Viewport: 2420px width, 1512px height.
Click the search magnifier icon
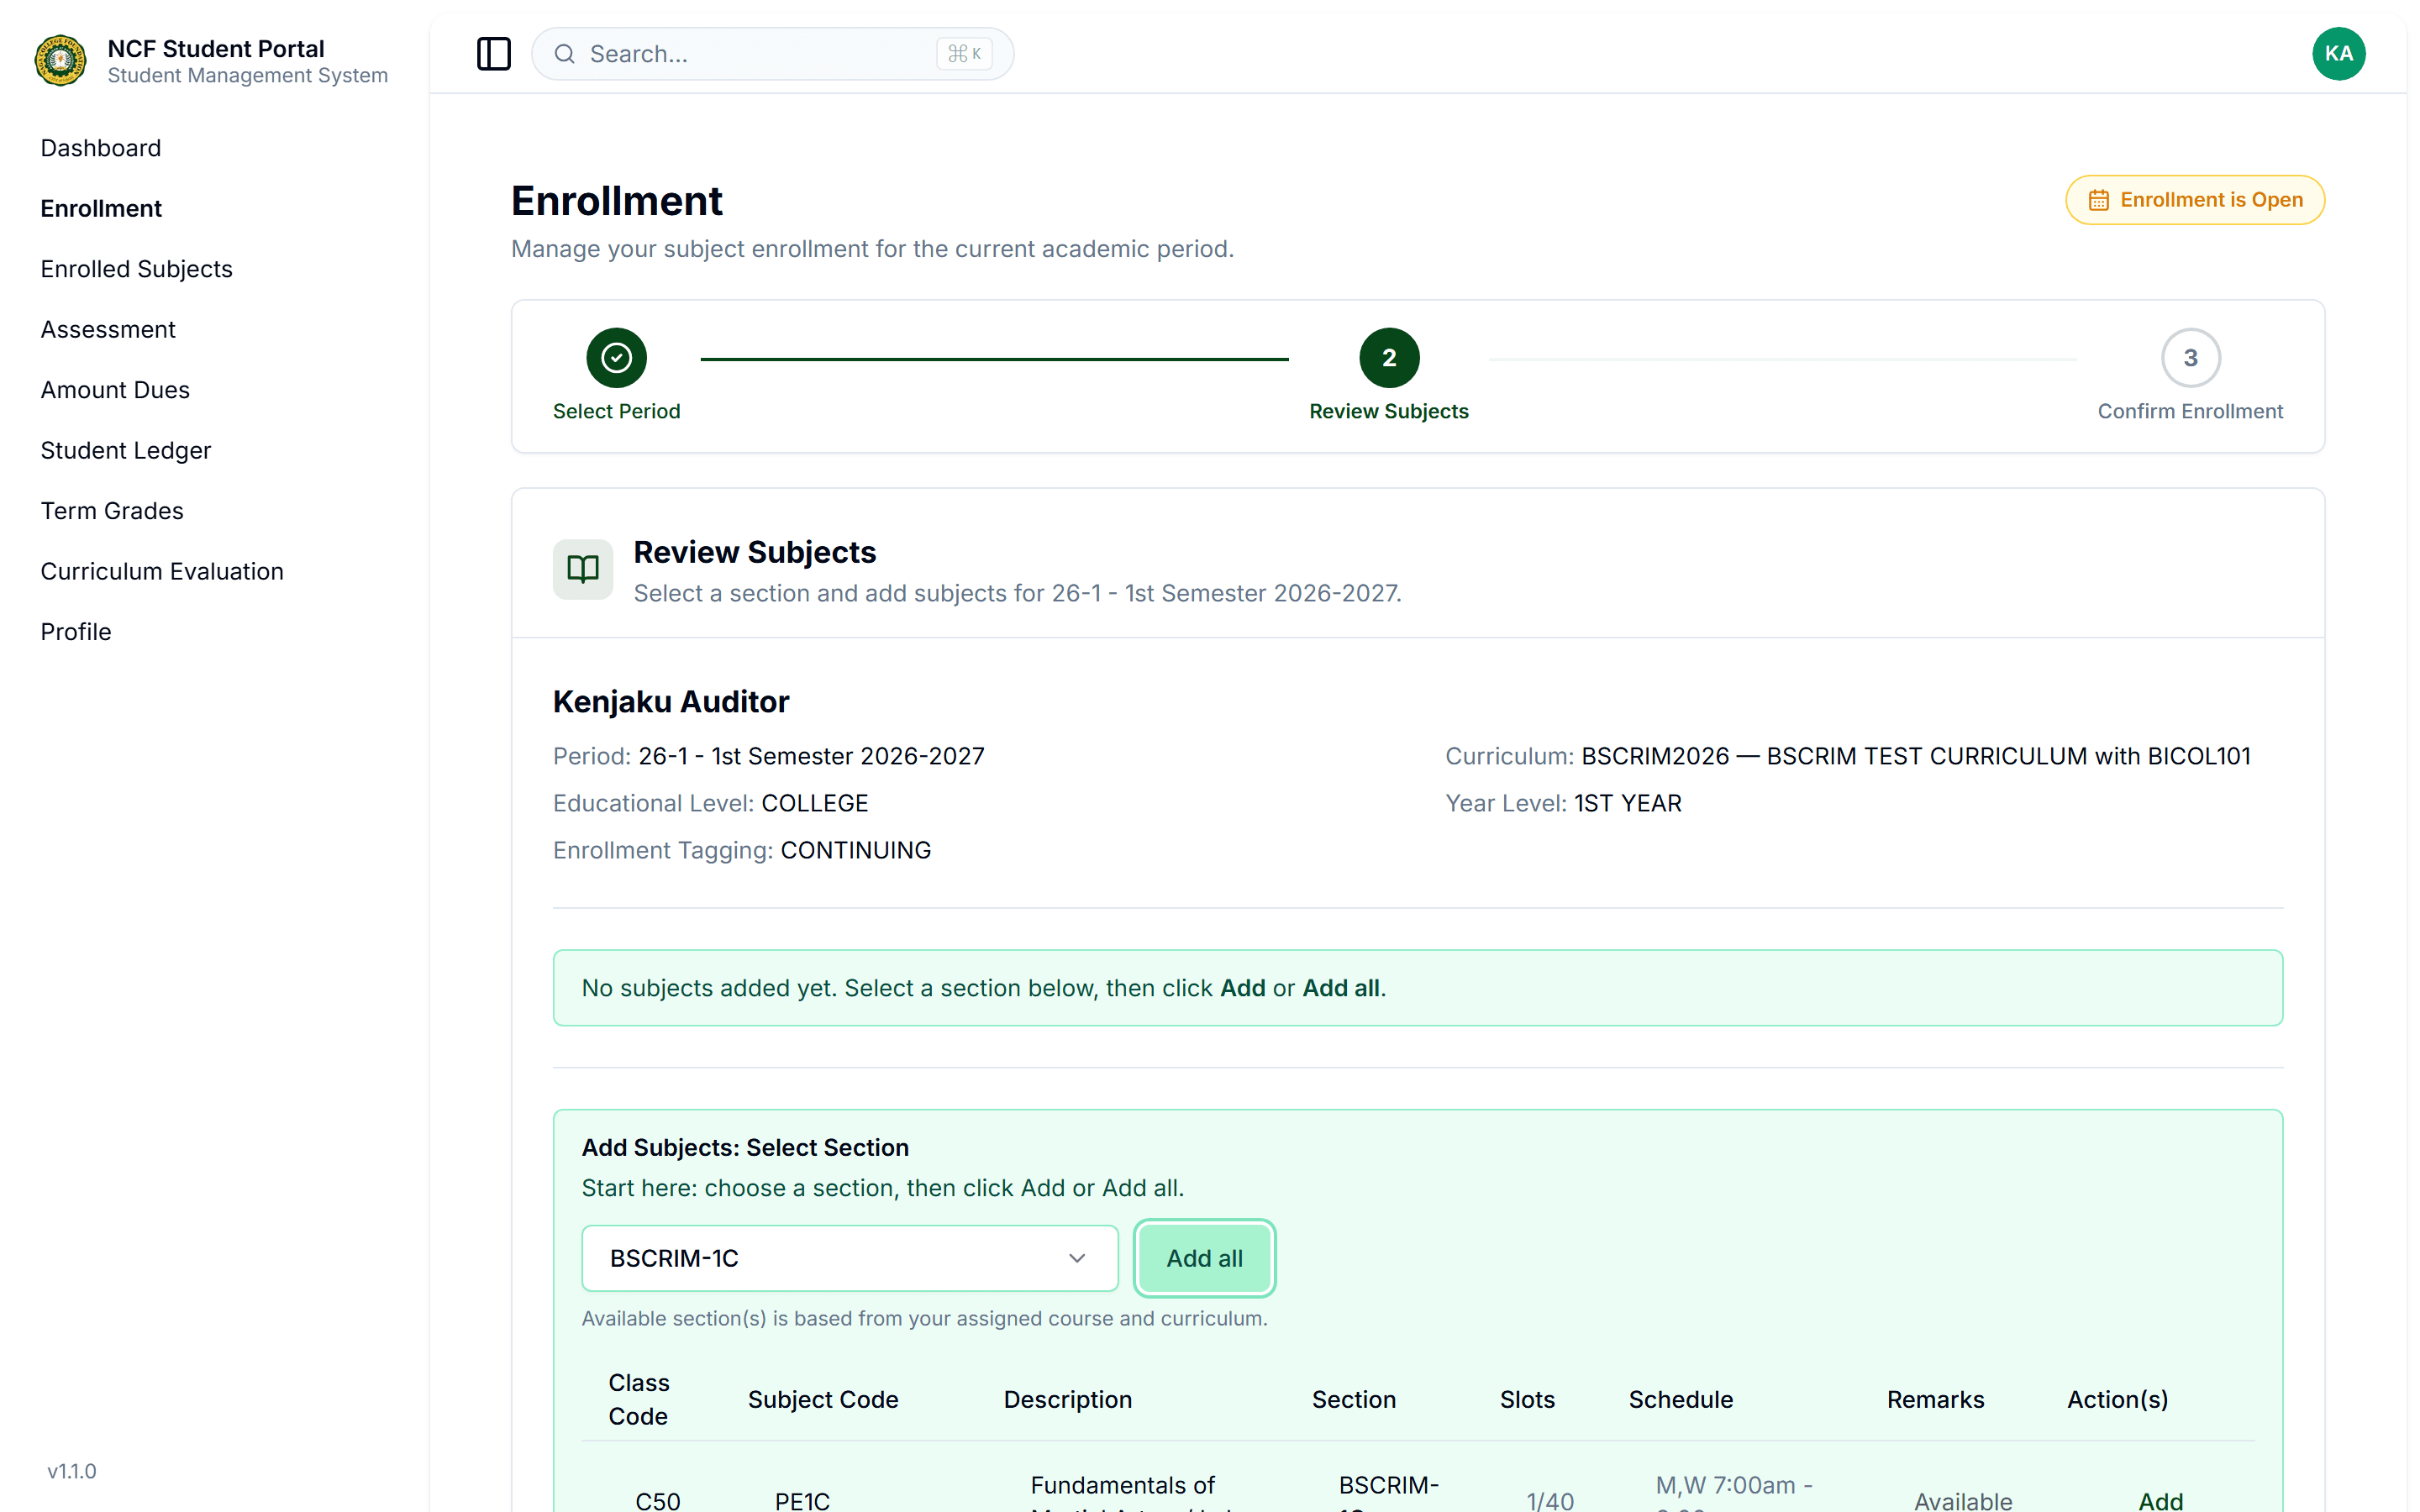(565, 54)
